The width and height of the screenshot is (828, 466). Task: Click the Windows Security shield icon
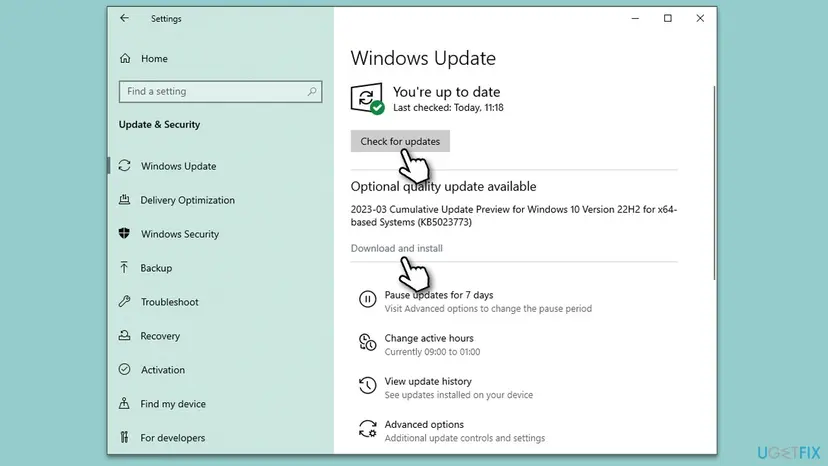pos(125,234)
